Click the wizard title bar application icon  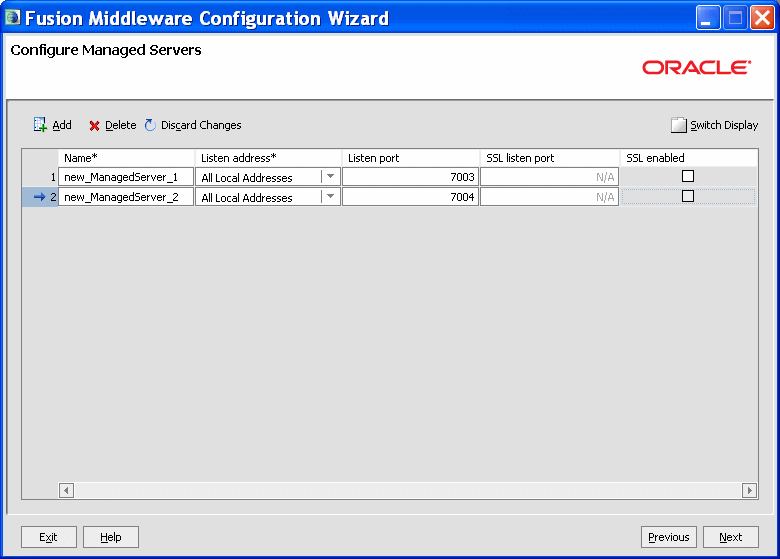click(12, 17)
